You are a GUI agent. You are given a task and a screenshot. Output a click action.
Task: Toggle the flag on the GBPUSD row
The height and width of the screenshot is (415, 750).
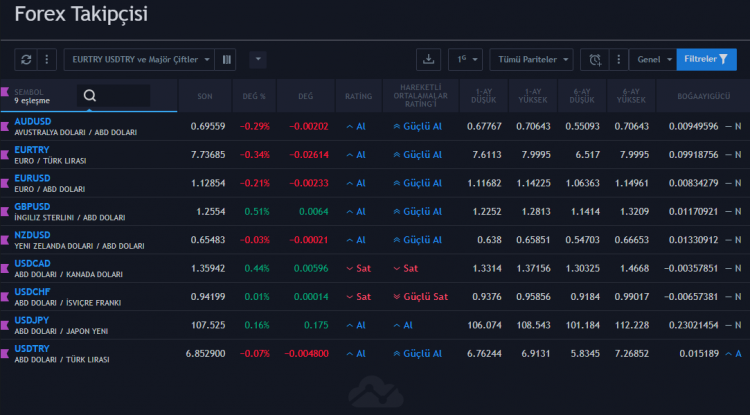(x=5, y=211)
